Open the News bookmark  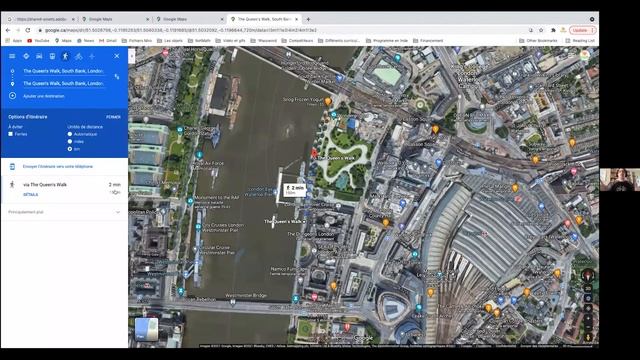pos(85,41)
